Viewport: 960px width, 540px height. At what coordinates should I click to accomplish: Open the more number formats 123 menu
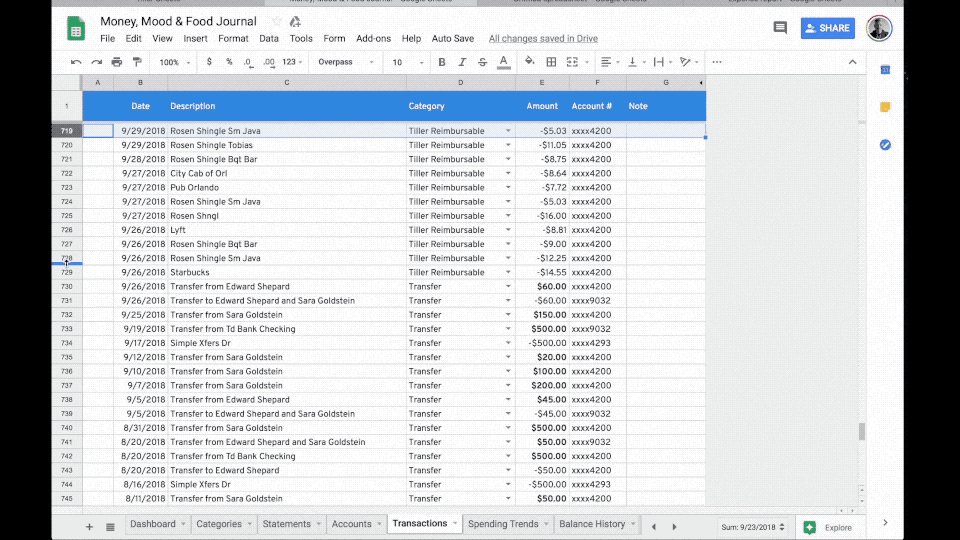pyautogui.click(x=292, y=62)
